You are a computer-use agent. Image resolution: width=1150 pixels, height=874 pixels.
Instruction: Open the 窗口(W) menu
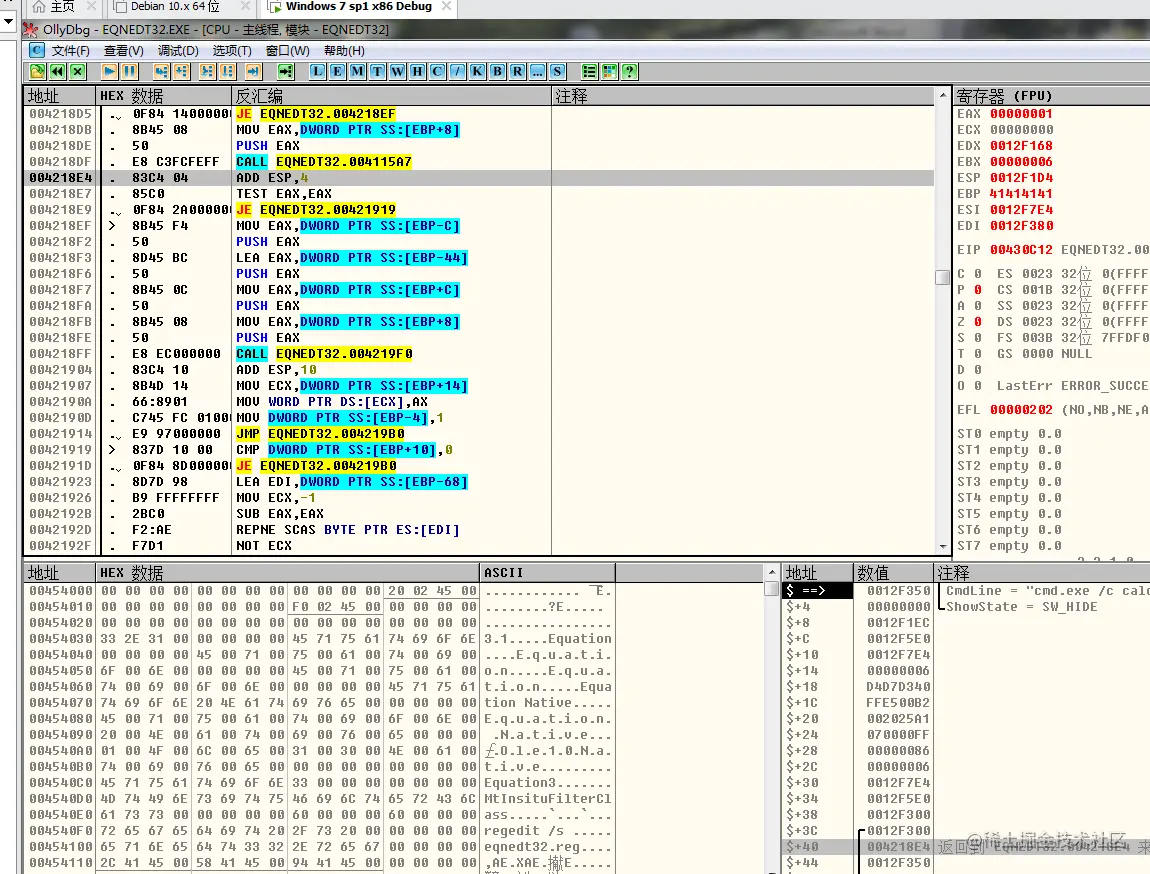pyautogui.click(x=288, y=51)
